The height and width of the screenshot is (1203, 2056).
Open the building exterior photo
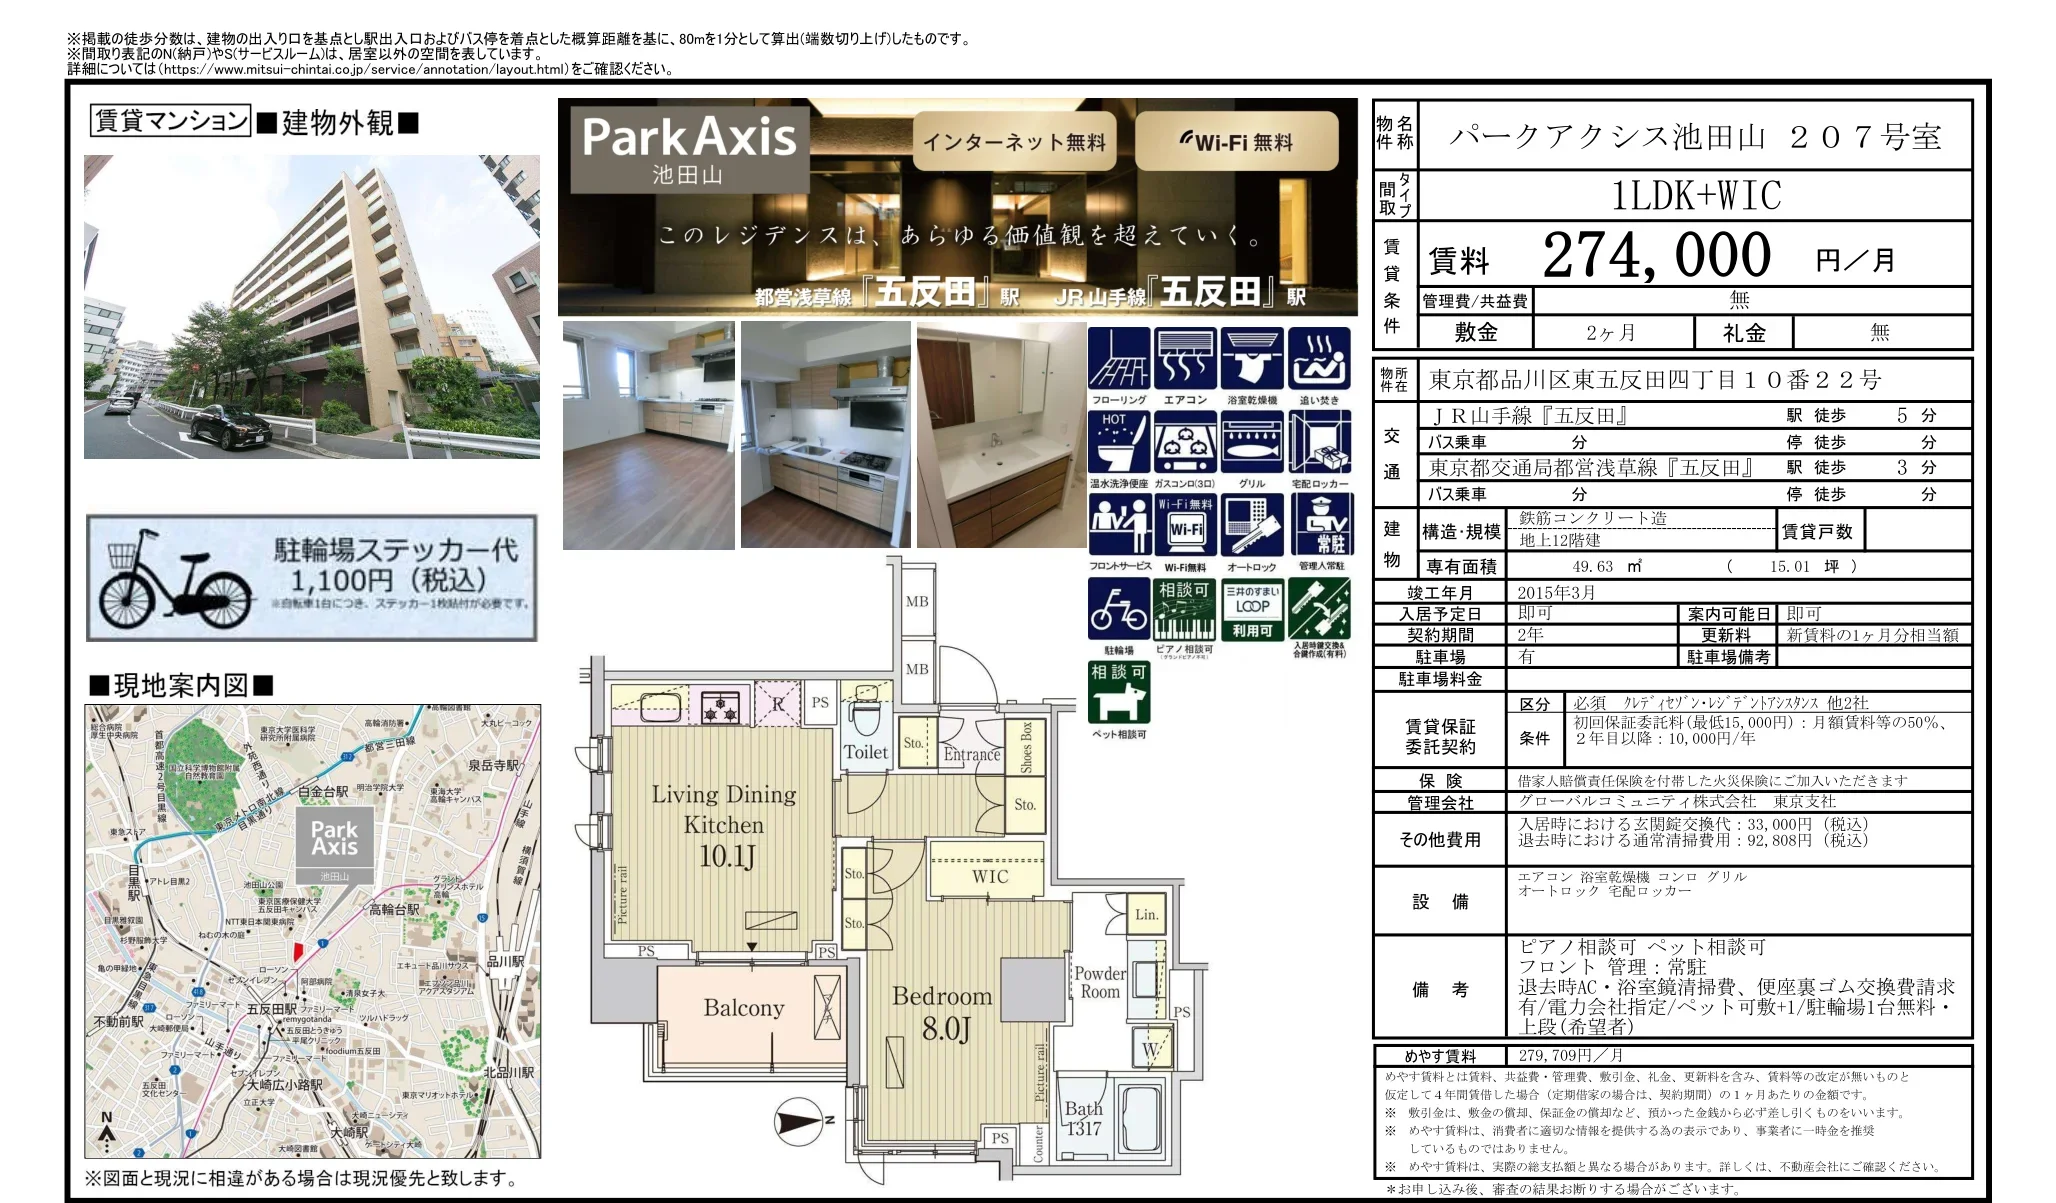coord(312,306)
